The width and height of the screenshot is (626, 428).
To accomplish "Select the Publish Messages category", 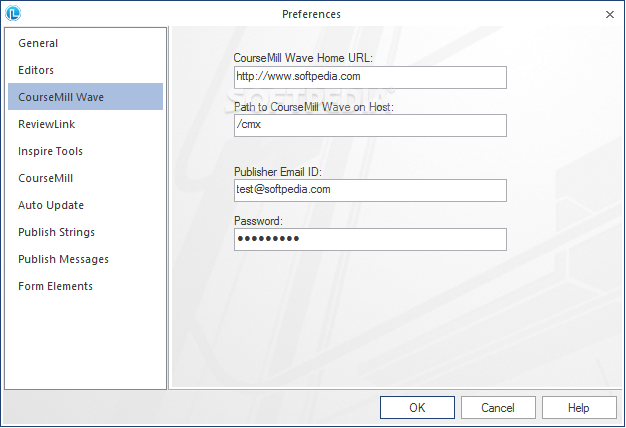I will 85,259.
